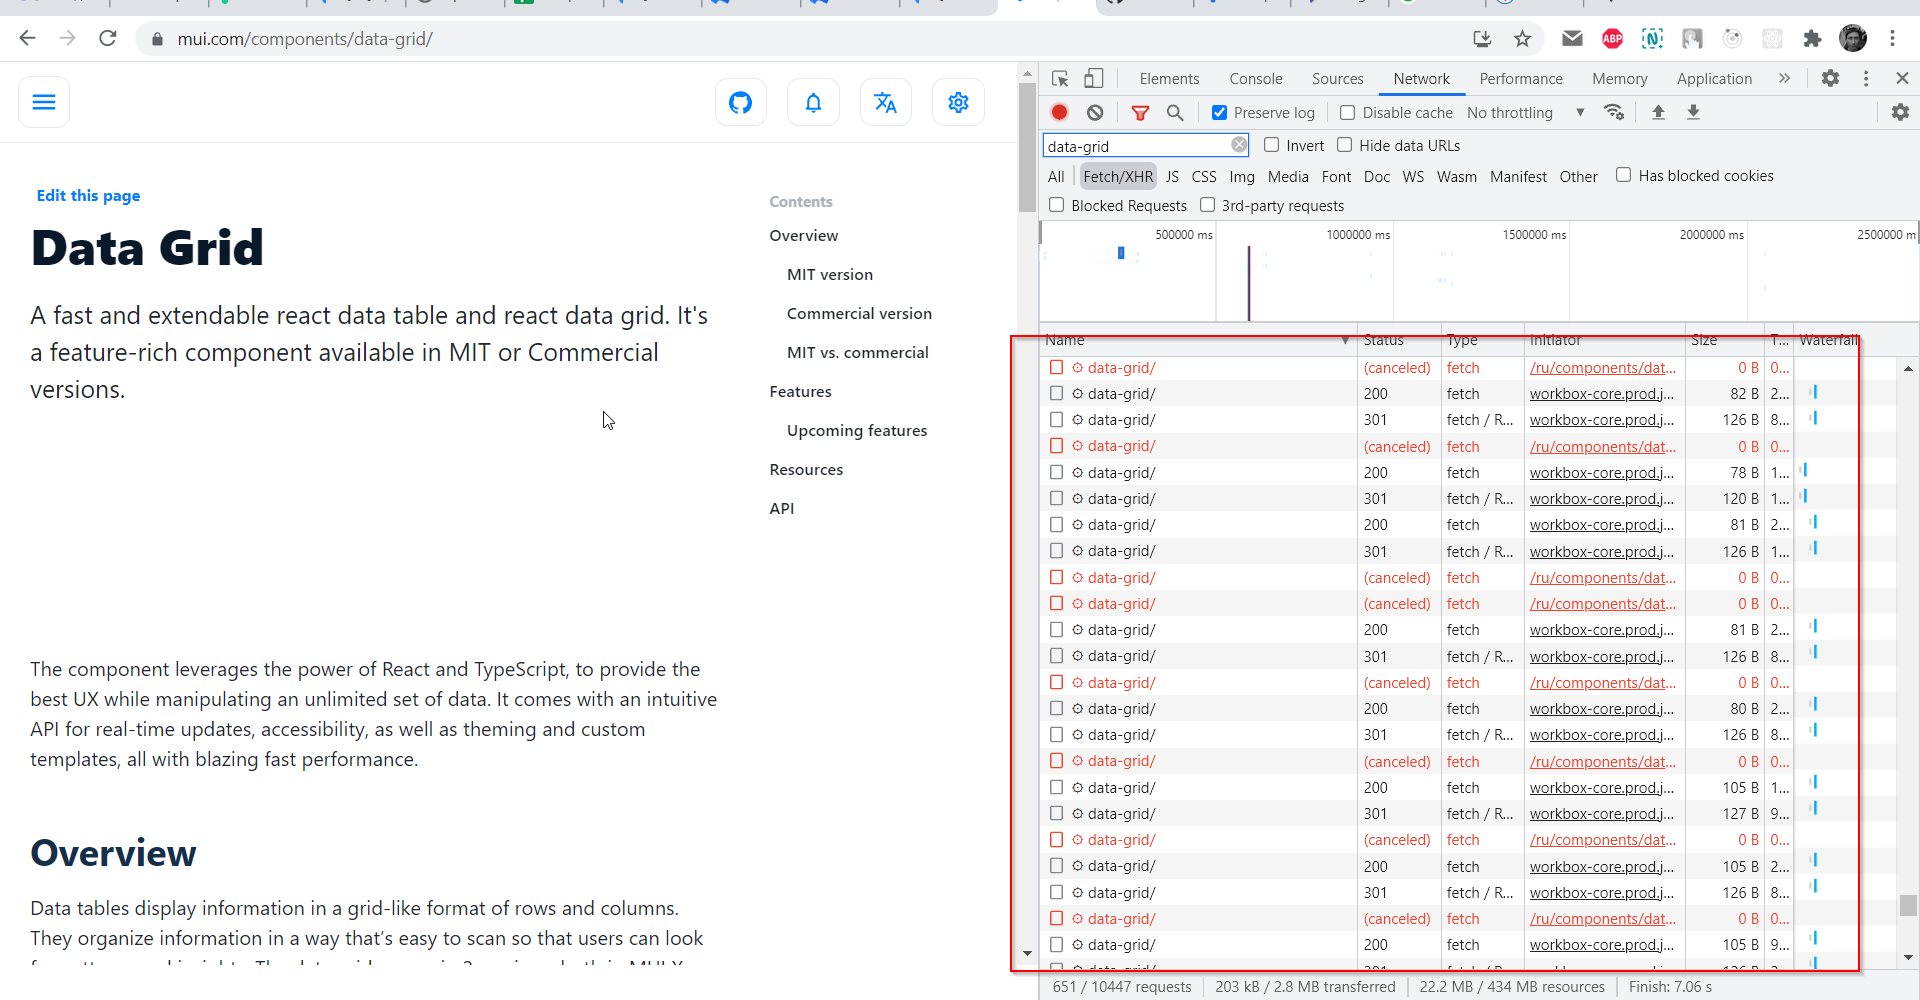Stop recording network log

coord(1060,112)
